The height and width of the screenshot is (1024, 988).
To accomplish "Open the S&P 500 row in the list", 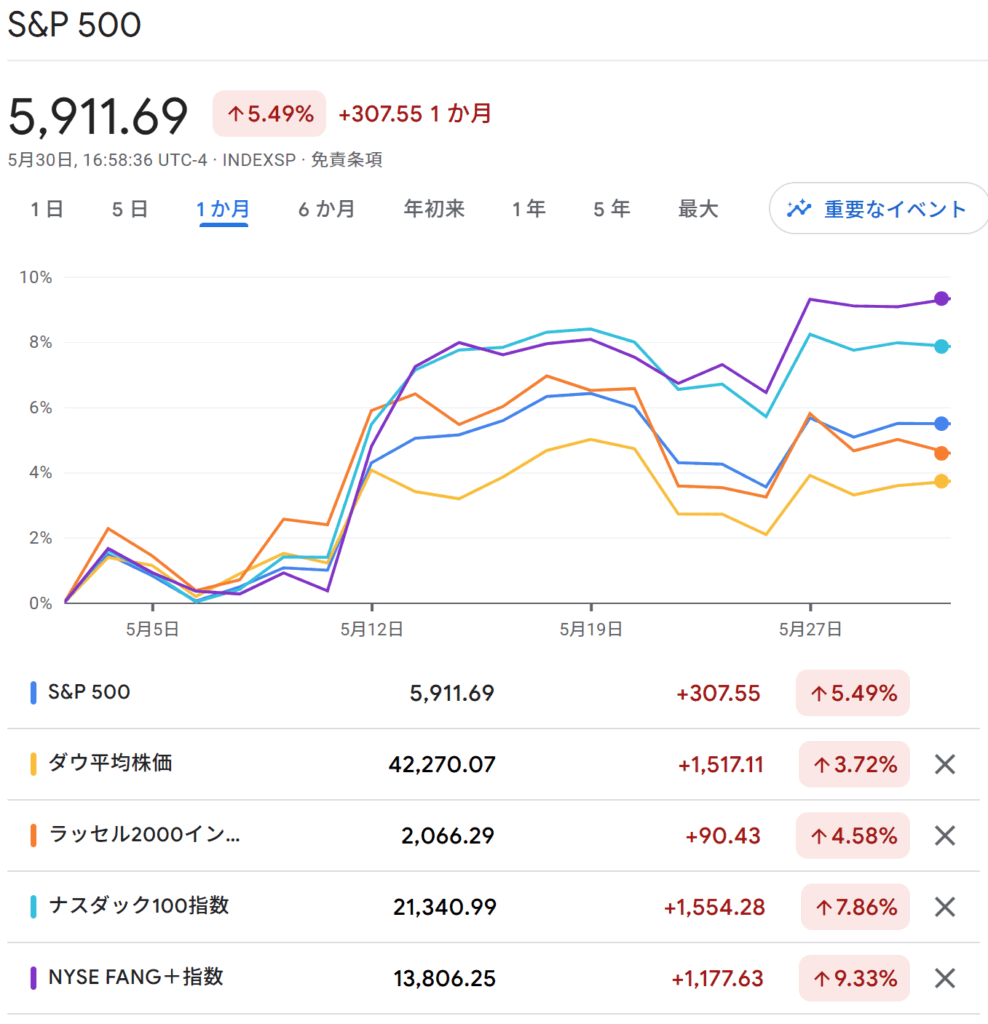I will coord(494,693).
